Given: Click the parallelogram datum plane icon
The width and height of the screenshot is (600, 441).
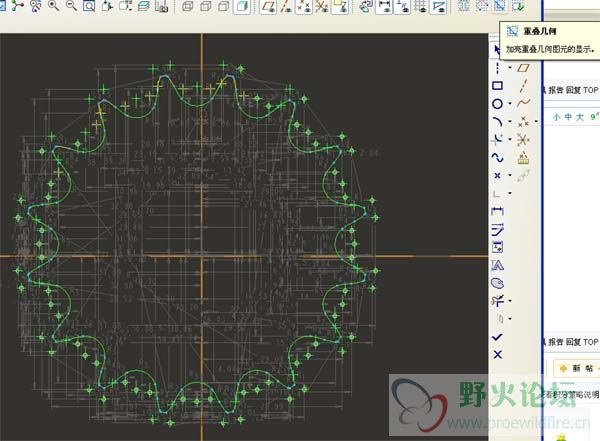Looking at the screenshot, I should point(523,68).
